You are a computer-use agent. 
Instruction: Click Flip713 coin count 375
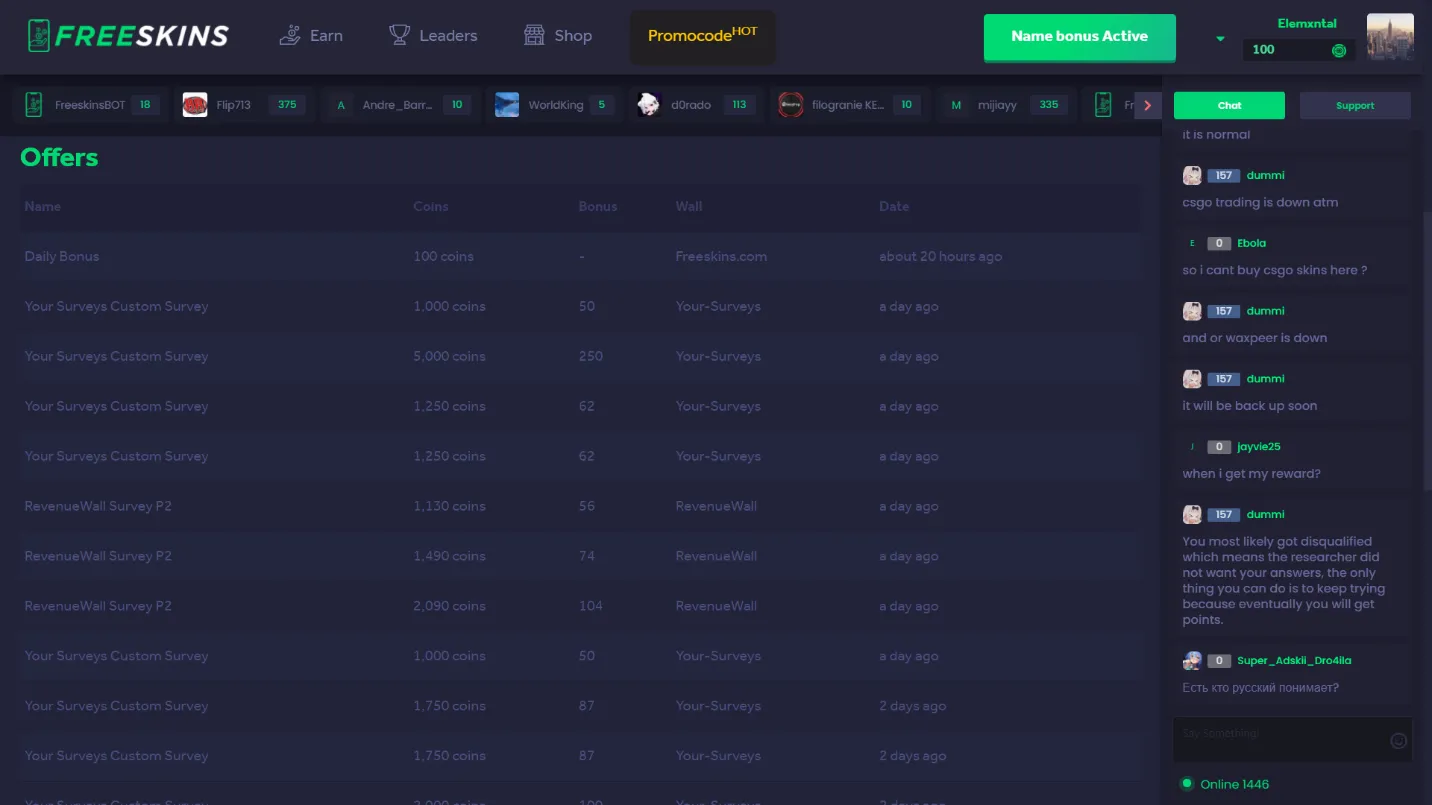click(x=287, y=105)
